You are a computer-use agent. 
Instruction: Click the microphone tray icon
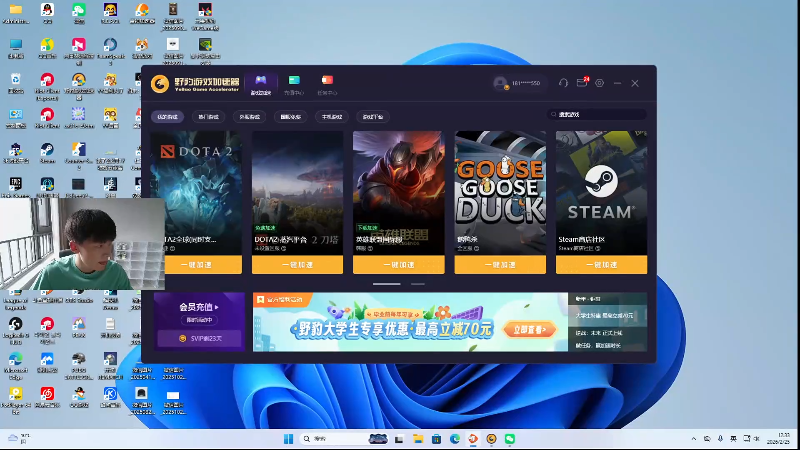720,439
